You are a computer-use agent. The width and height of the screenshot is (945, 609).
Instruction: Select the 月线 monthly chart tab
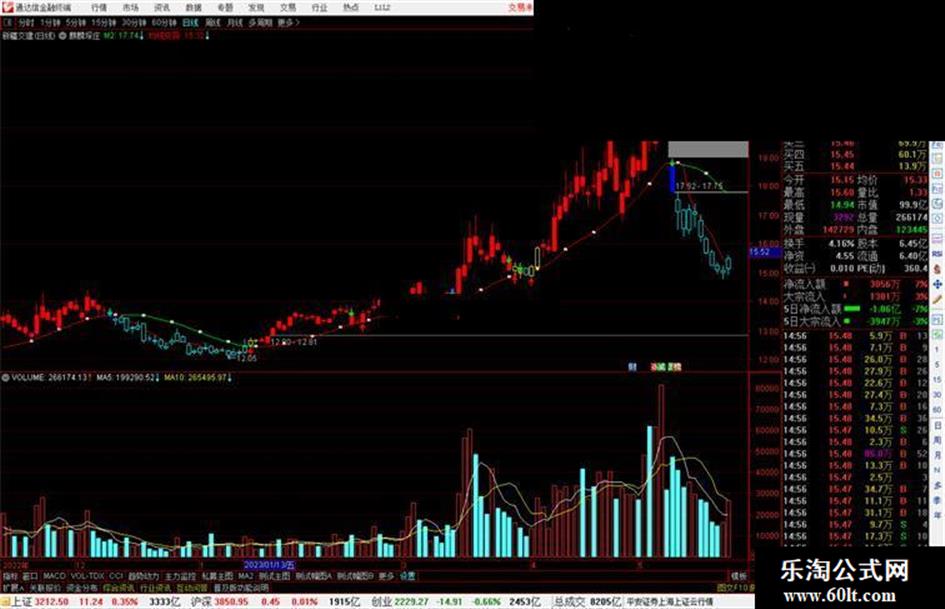(234, 22)
